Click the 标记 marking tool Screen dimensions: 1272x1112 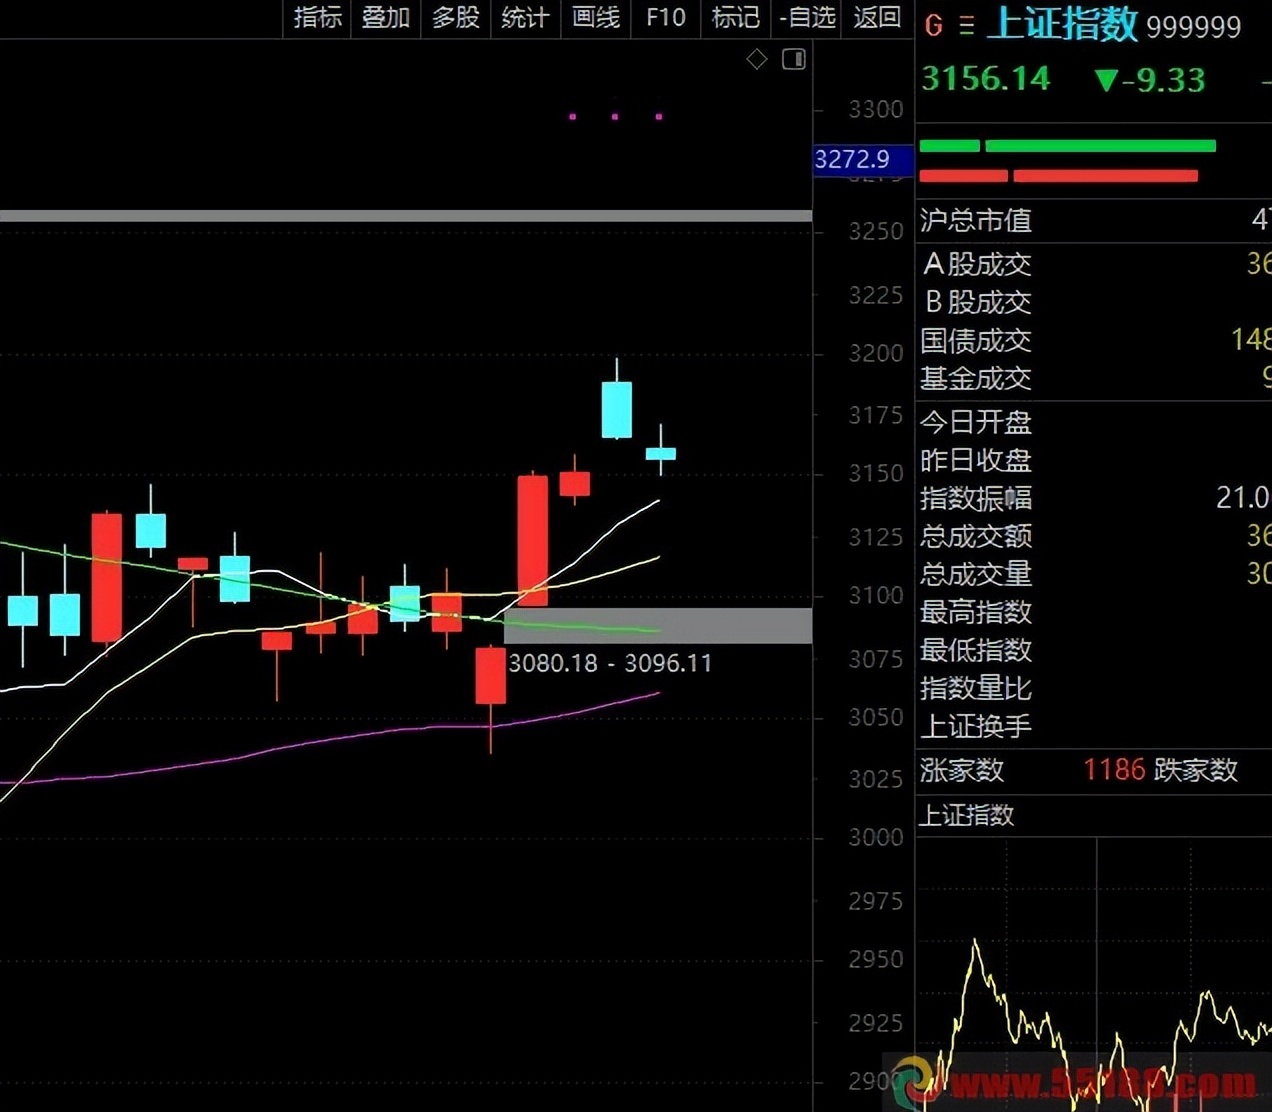pyautogui.click(x=735, y=18)
